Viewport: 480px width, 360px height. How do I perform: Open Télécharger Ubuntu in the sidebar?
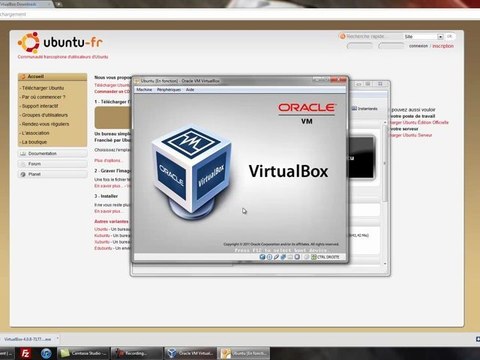42,88
